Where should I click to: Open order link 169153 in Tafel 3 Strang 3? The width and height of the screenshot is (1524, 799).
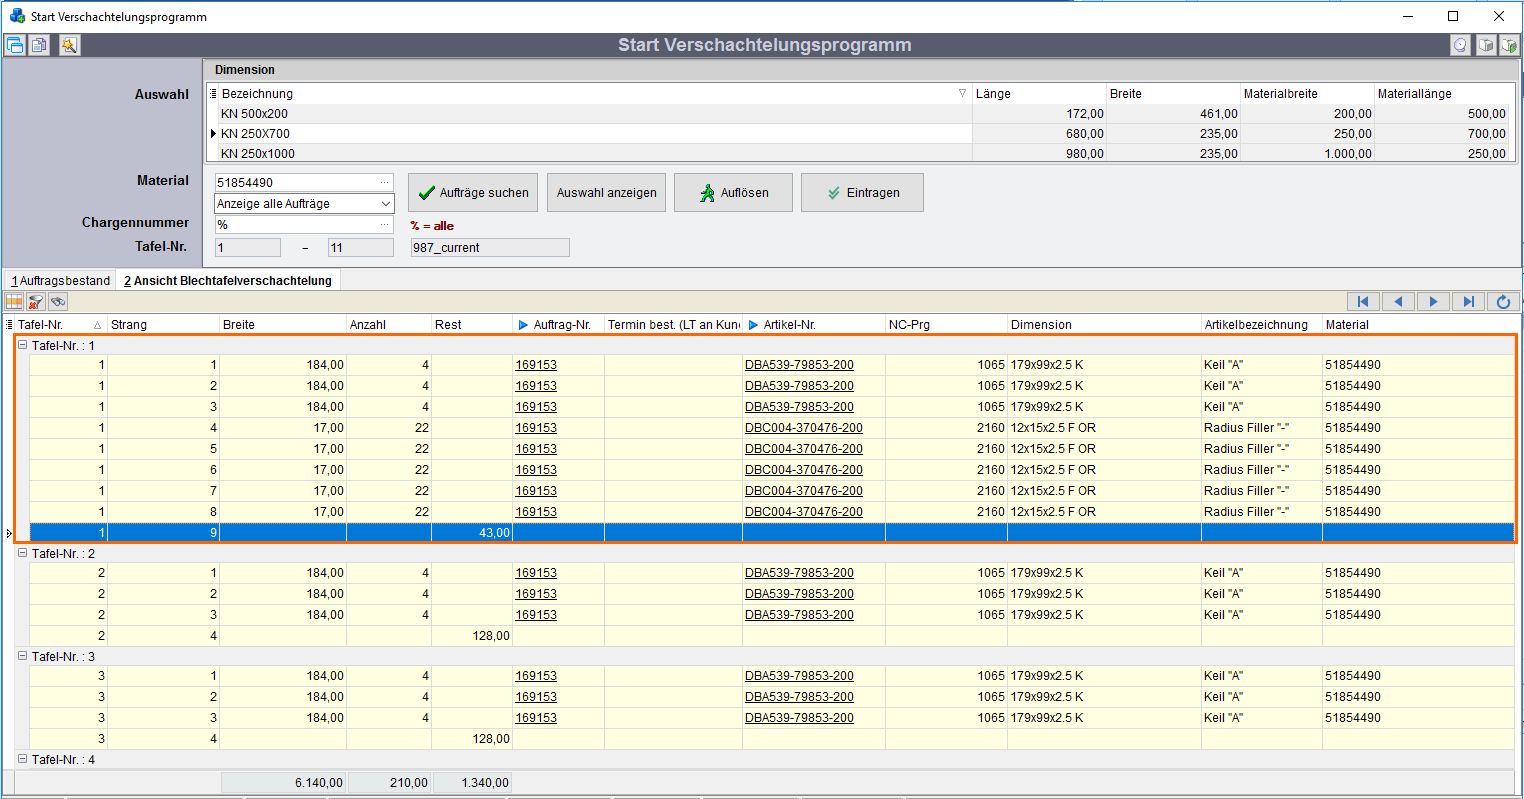[x=536, y=718]
